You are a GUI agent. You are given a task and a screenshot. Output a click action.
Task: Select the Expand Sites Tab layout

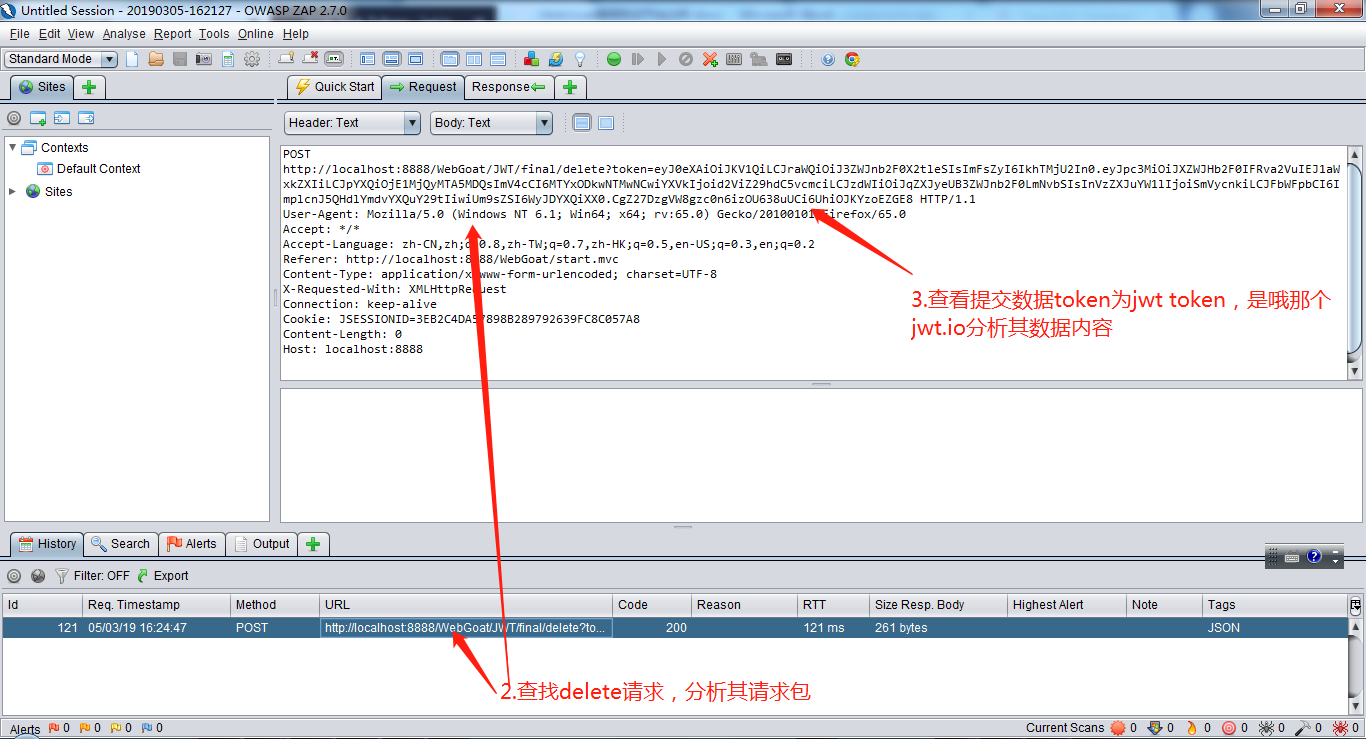[367, 59]
